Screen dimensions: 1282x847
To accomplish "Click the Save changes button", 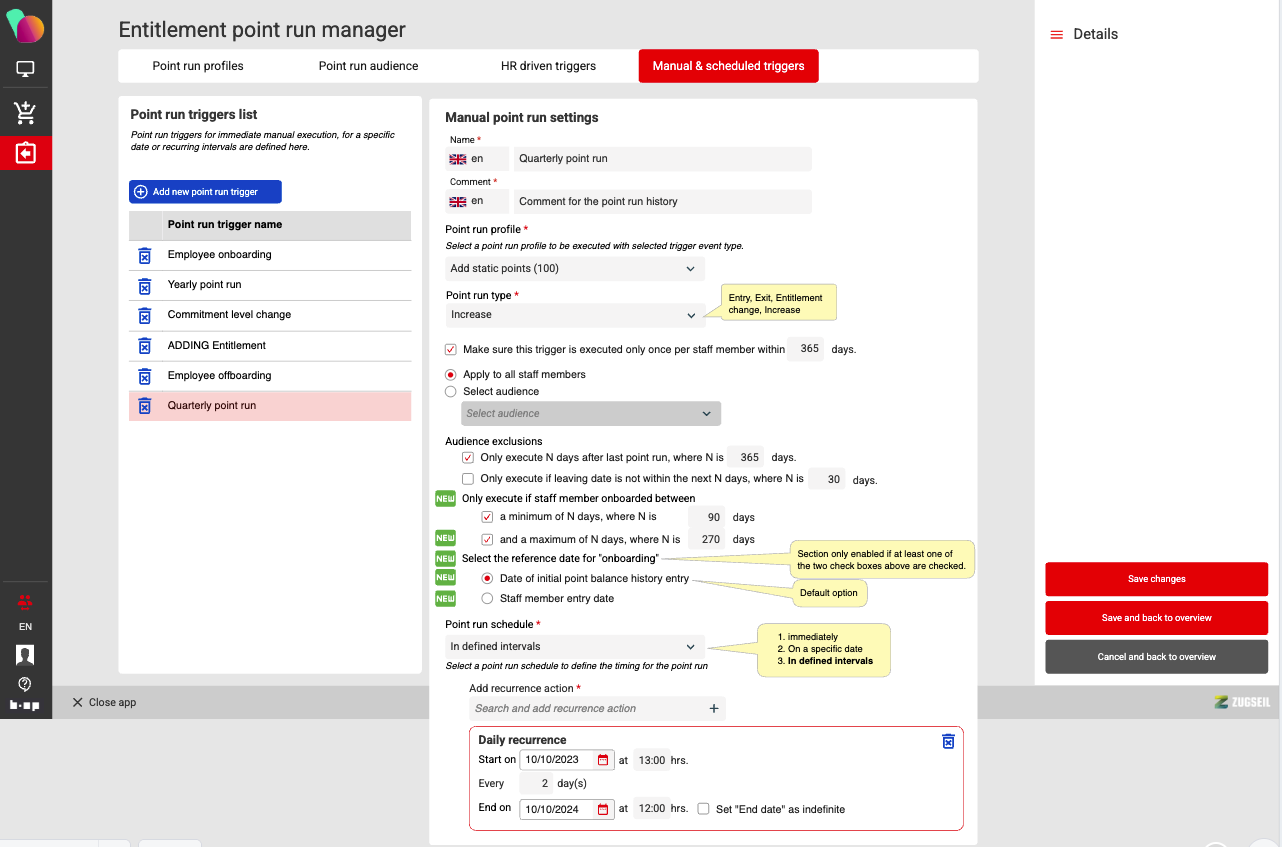I will pyautogui.click(x=1156, y=579).
